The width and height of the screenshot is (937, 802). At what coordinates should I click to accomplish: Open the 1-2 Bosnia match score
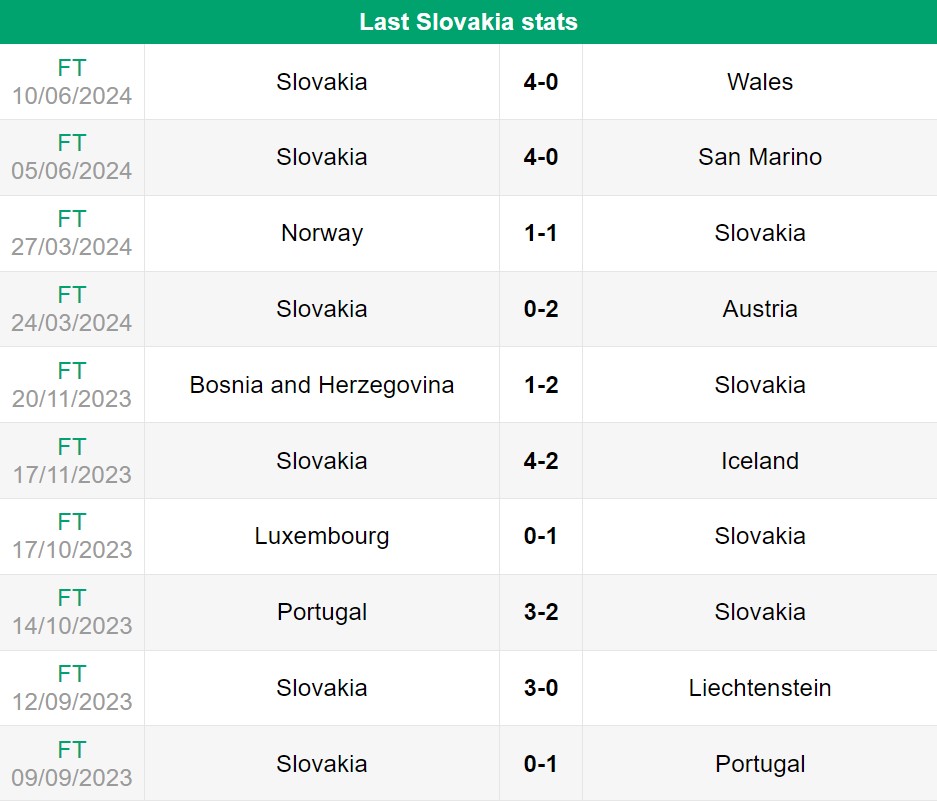541,385
